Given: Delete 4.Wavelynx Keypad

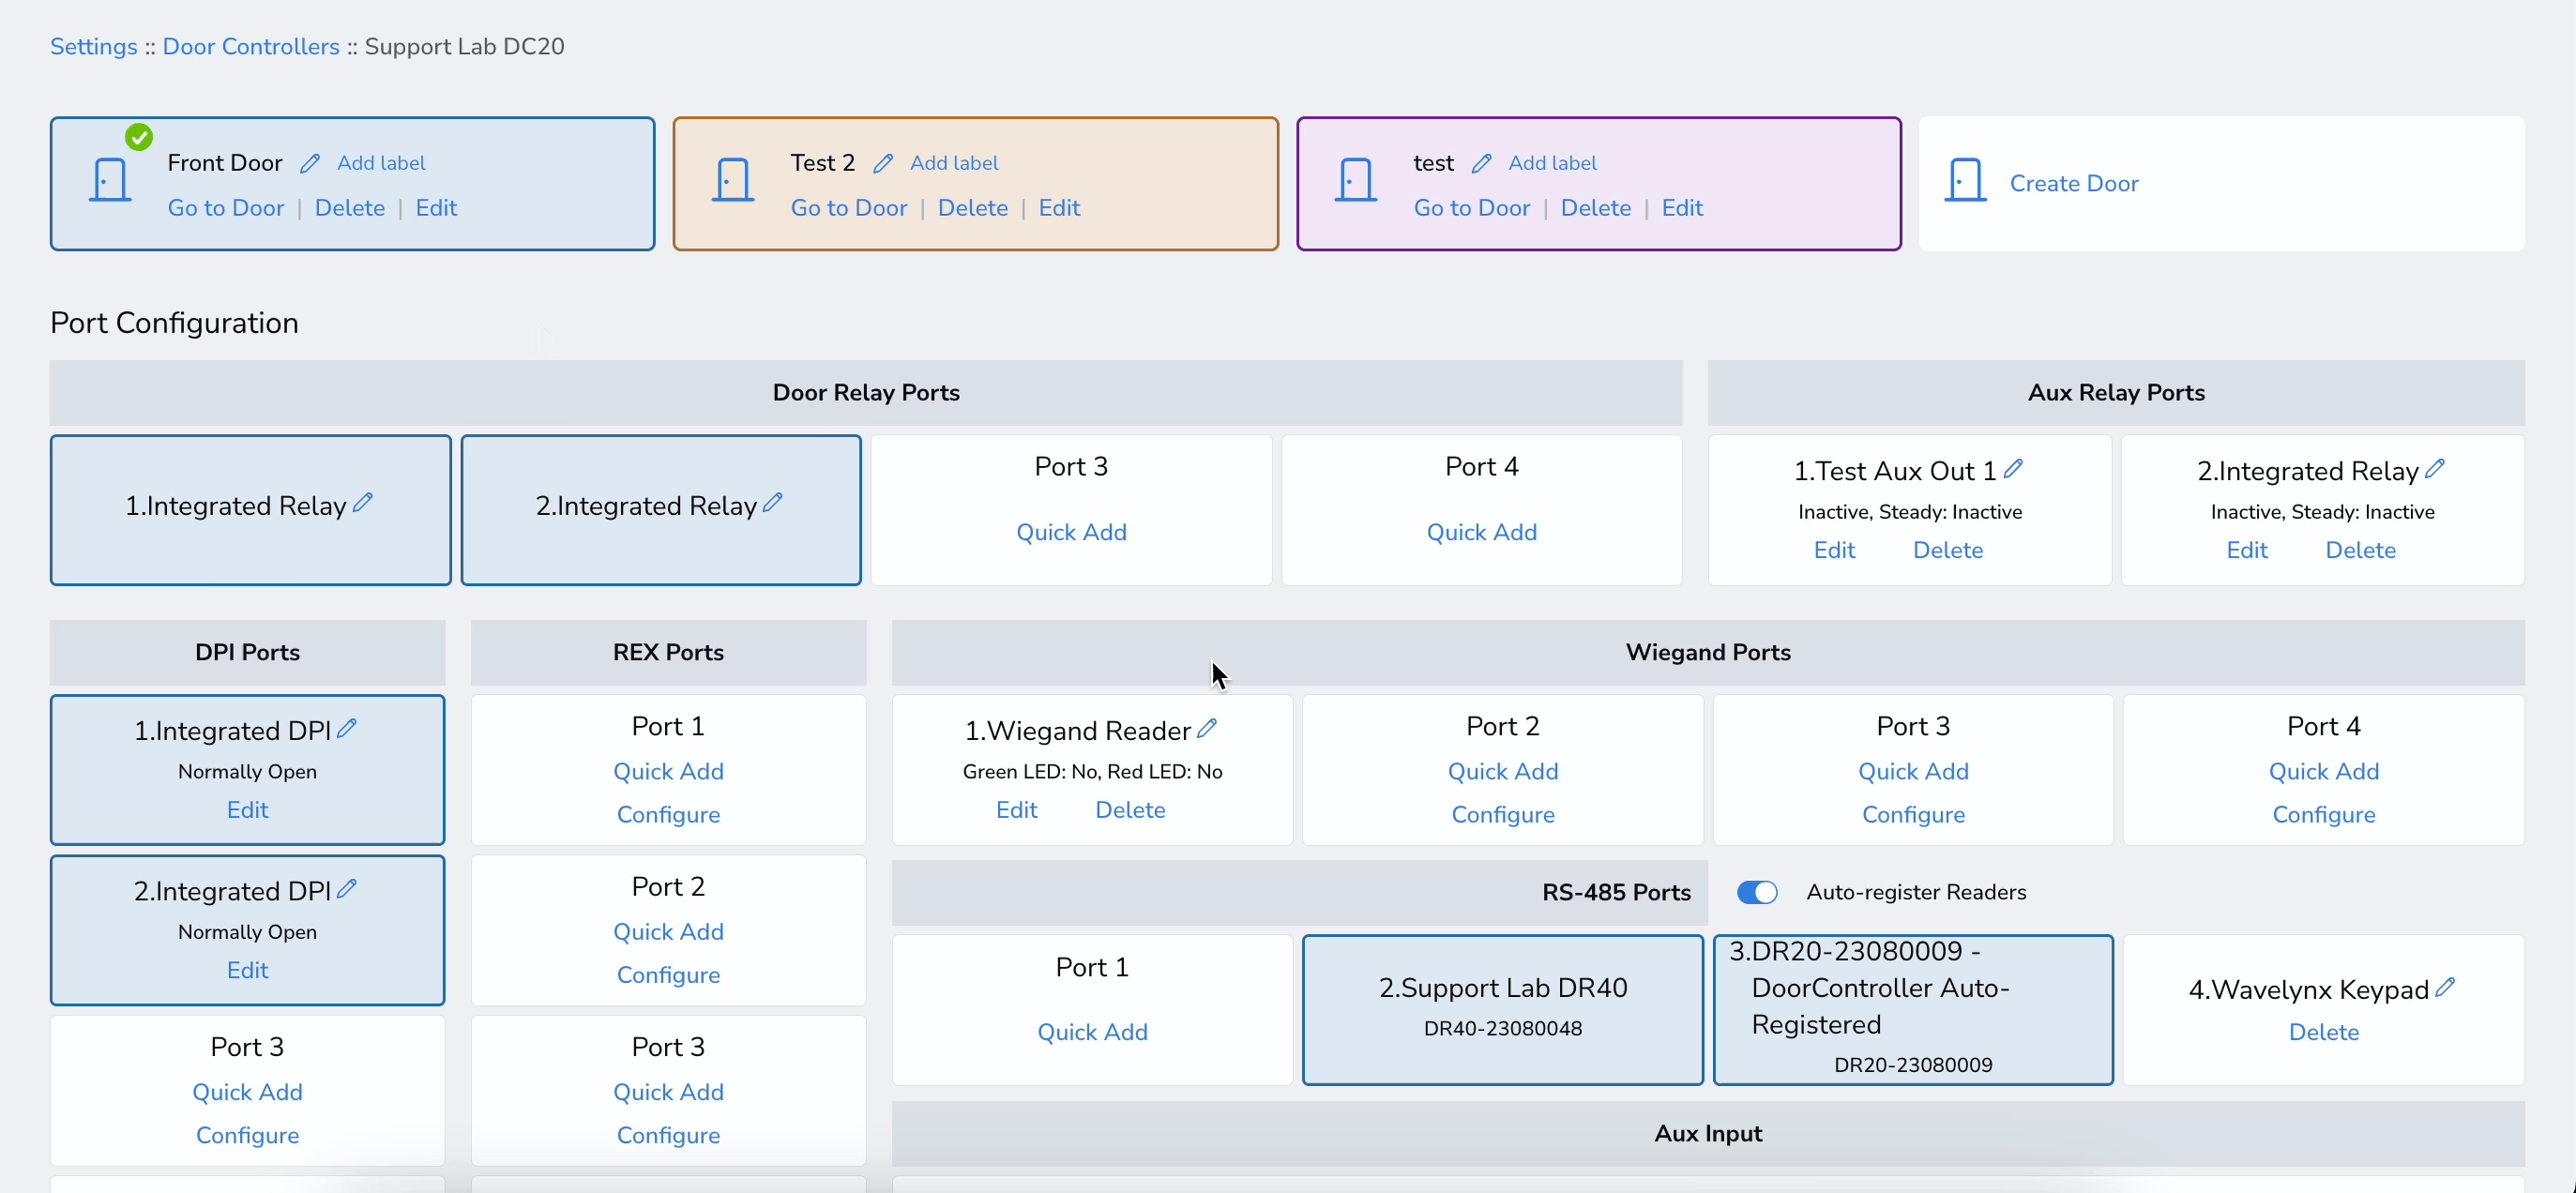Looking at the screenshot, I should tap(2324, 1032).
